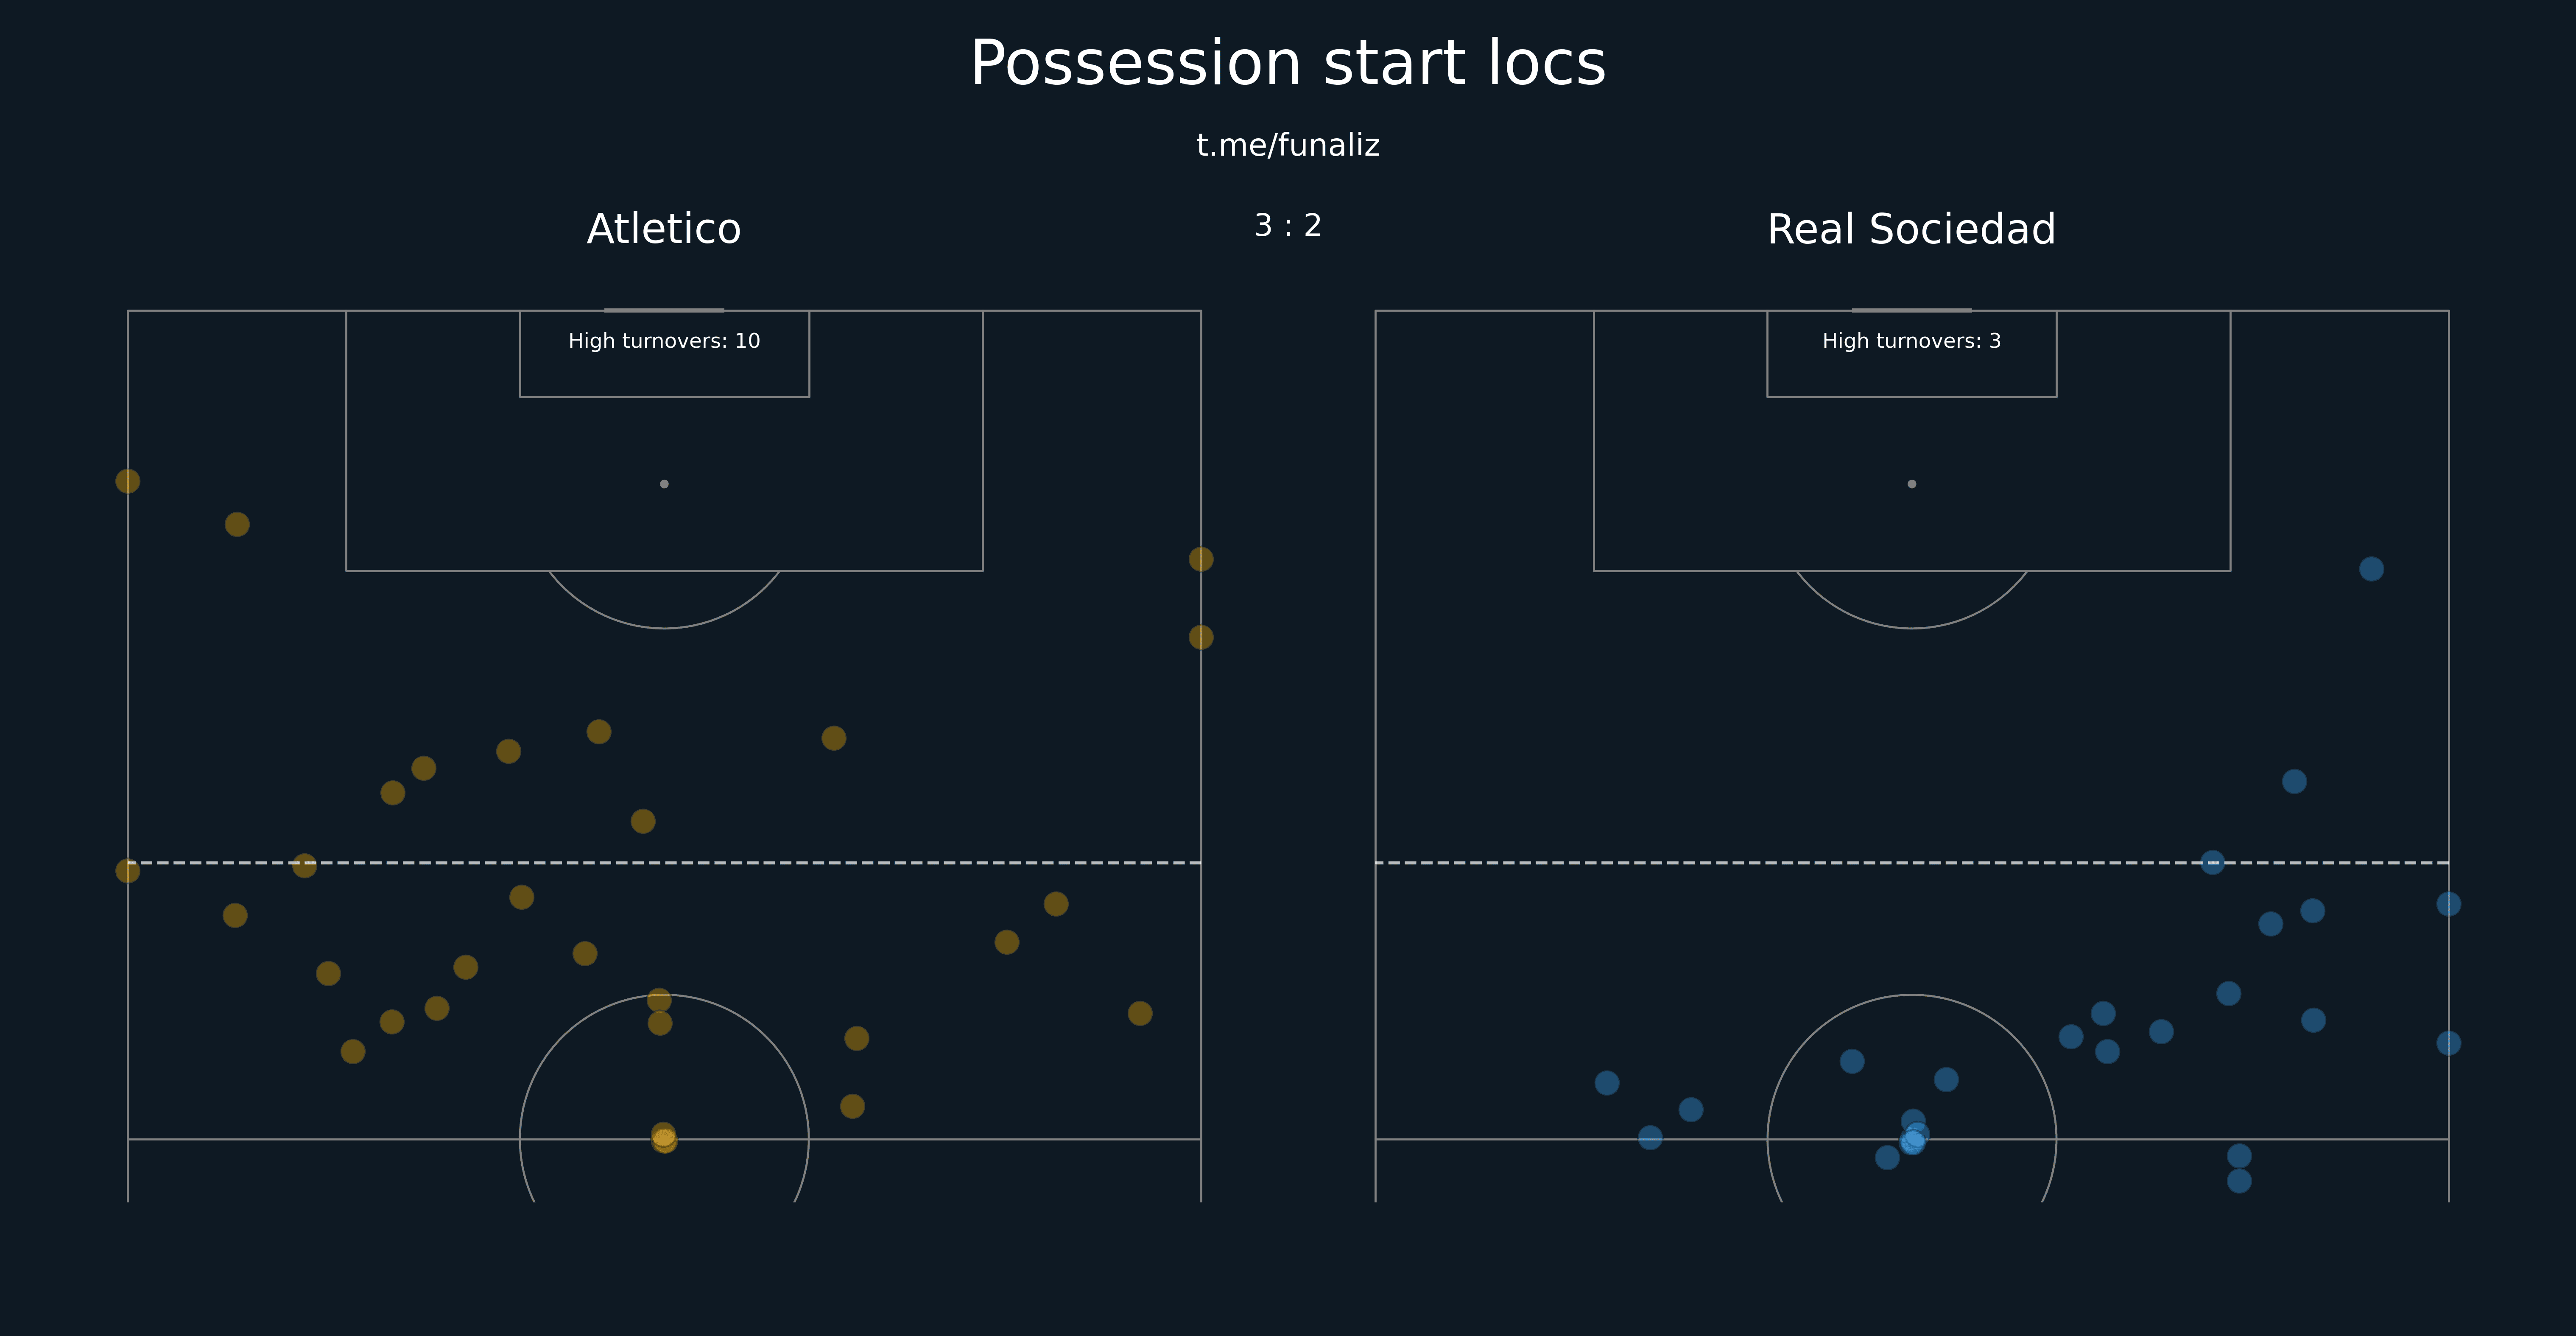Screen dimensions: 2576x1336
Task: Click Atletico's bright yellow dot on the halfway line
Action: point(664,1138)
